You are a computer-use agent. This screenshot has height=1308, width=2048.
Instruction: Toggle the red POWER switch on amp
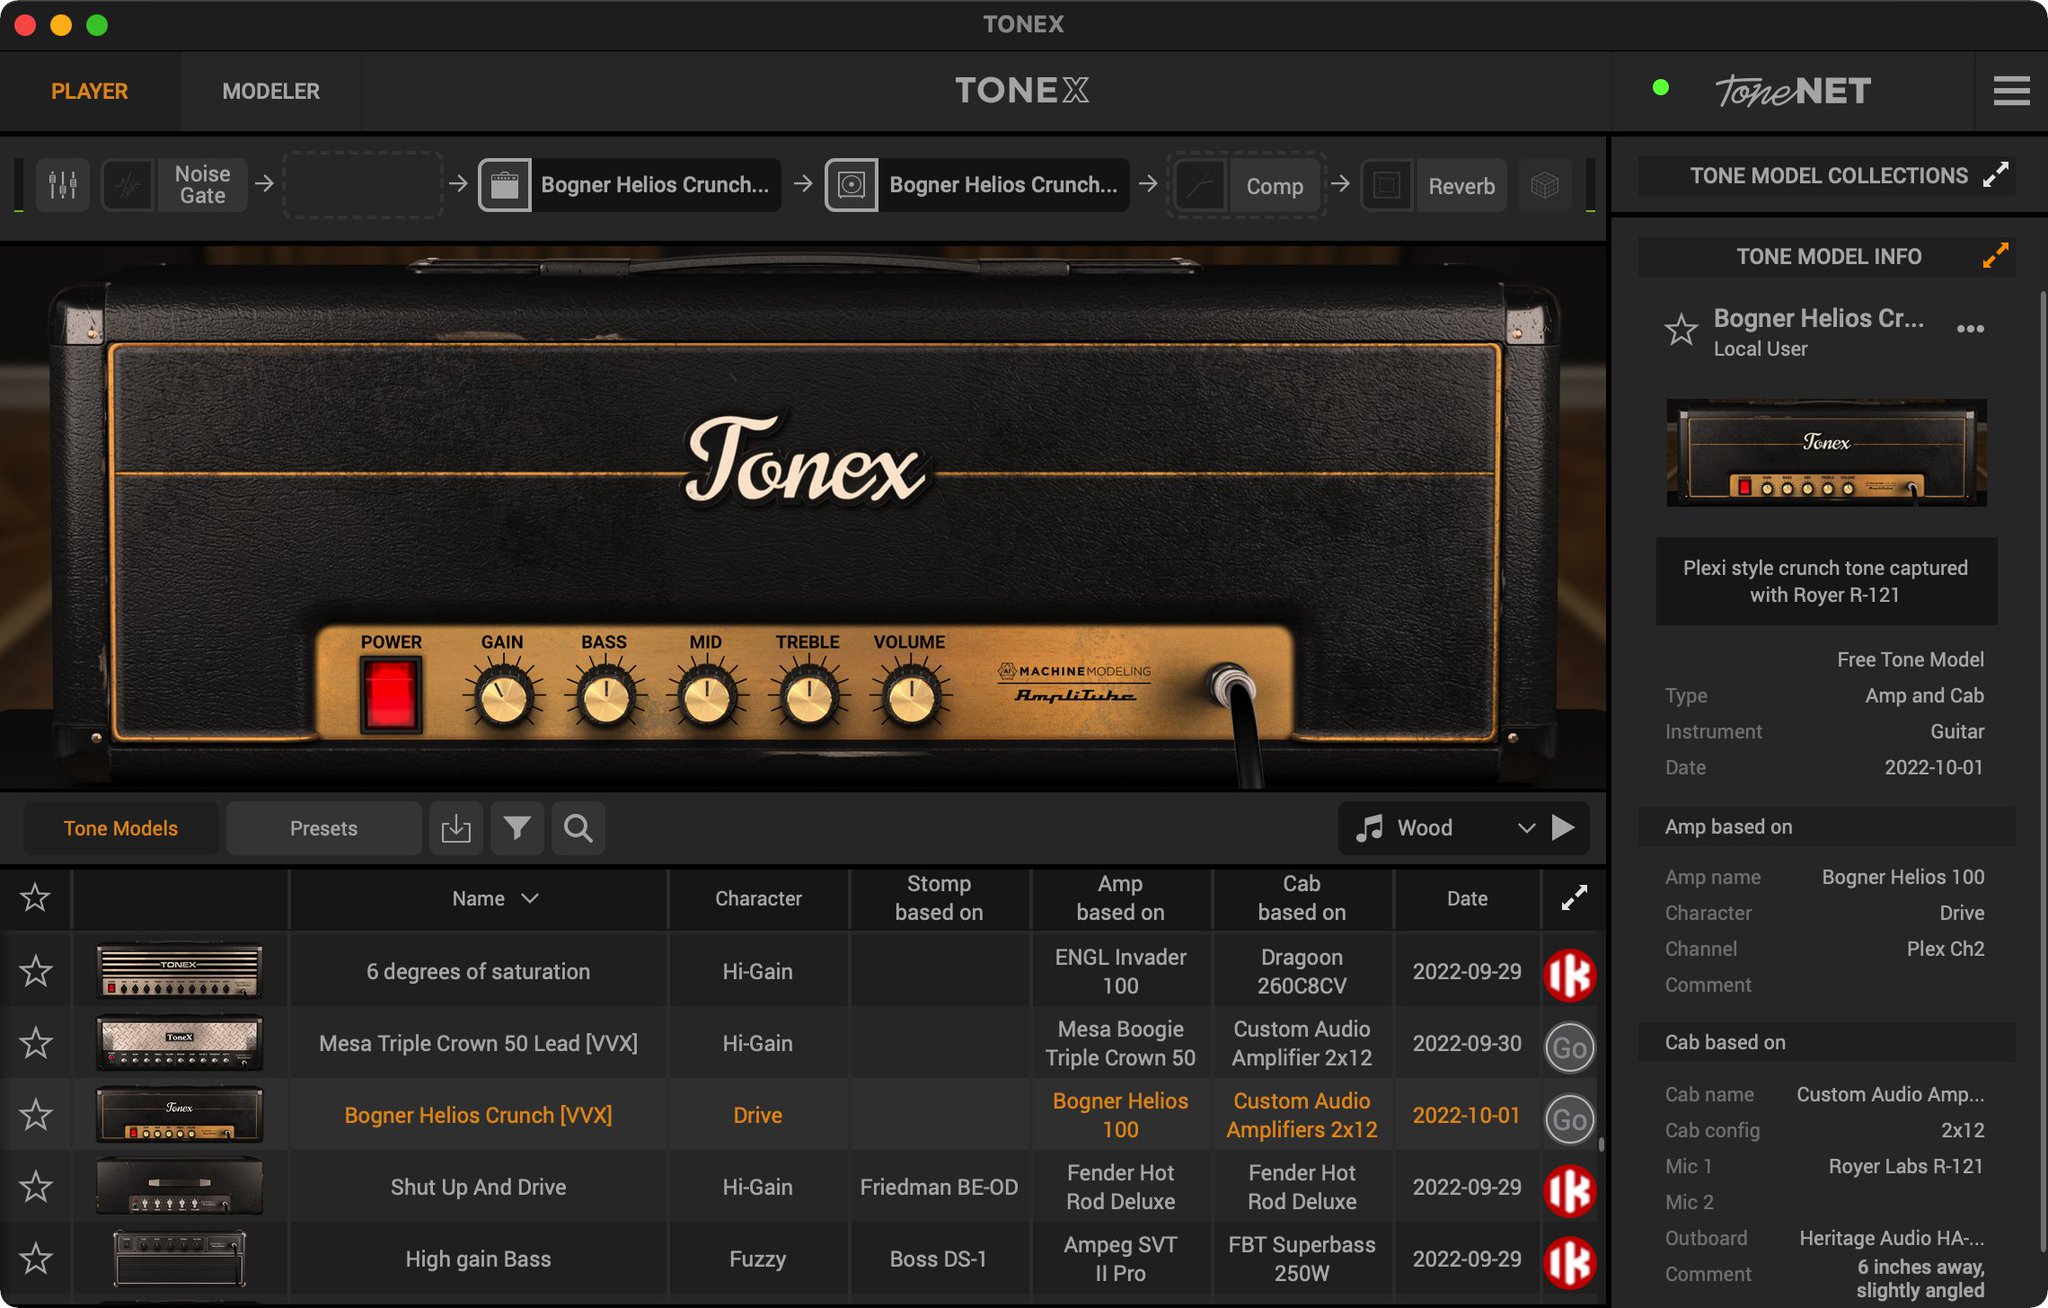[x=390, y=694]
